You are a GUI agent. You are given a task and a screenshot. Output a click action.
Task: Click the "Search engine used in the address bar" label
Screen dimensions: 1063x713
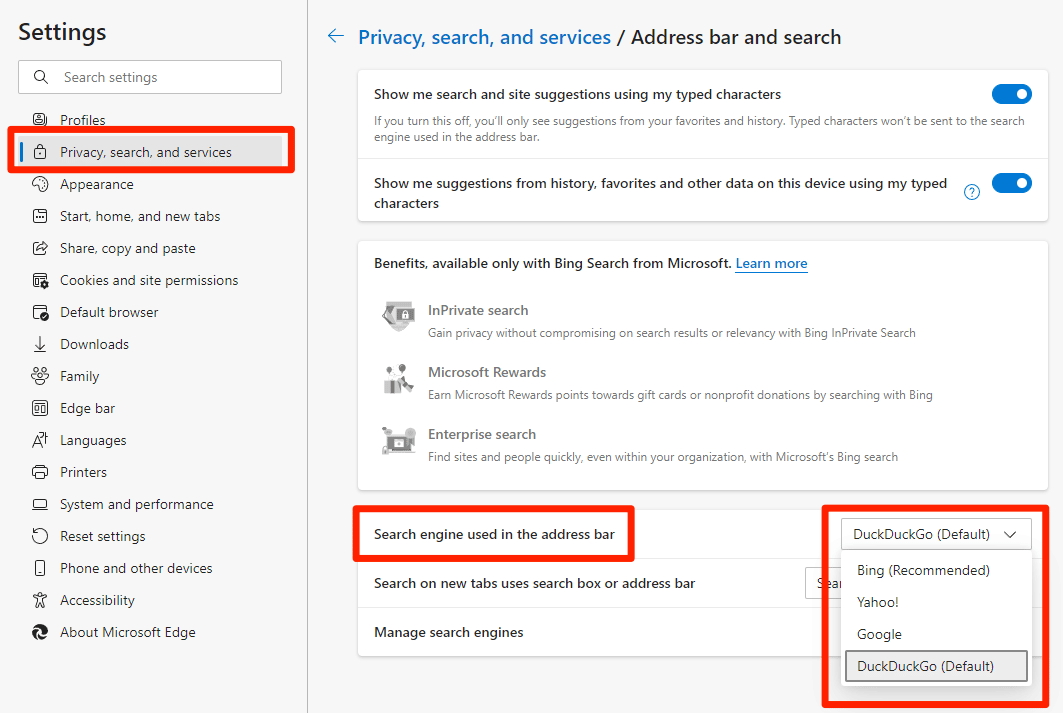click(494, 534)
